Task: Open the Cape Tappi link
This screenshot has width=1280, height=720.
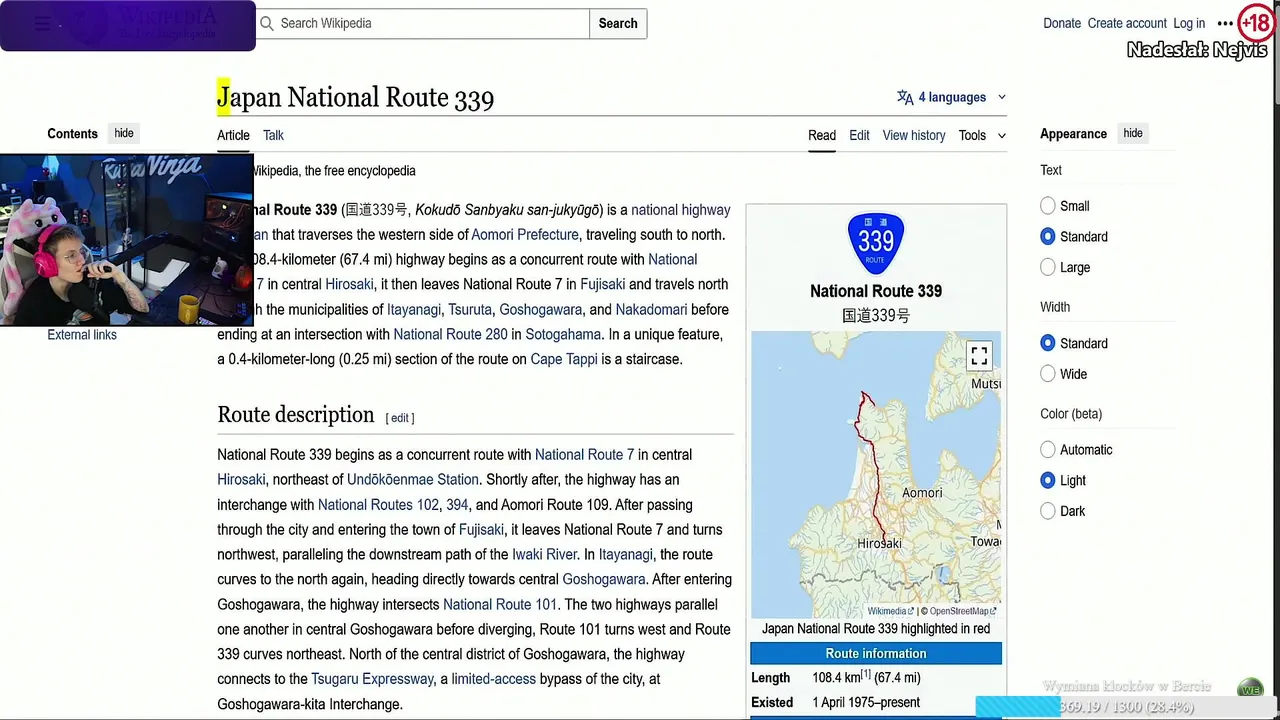Action: [564, 359]
